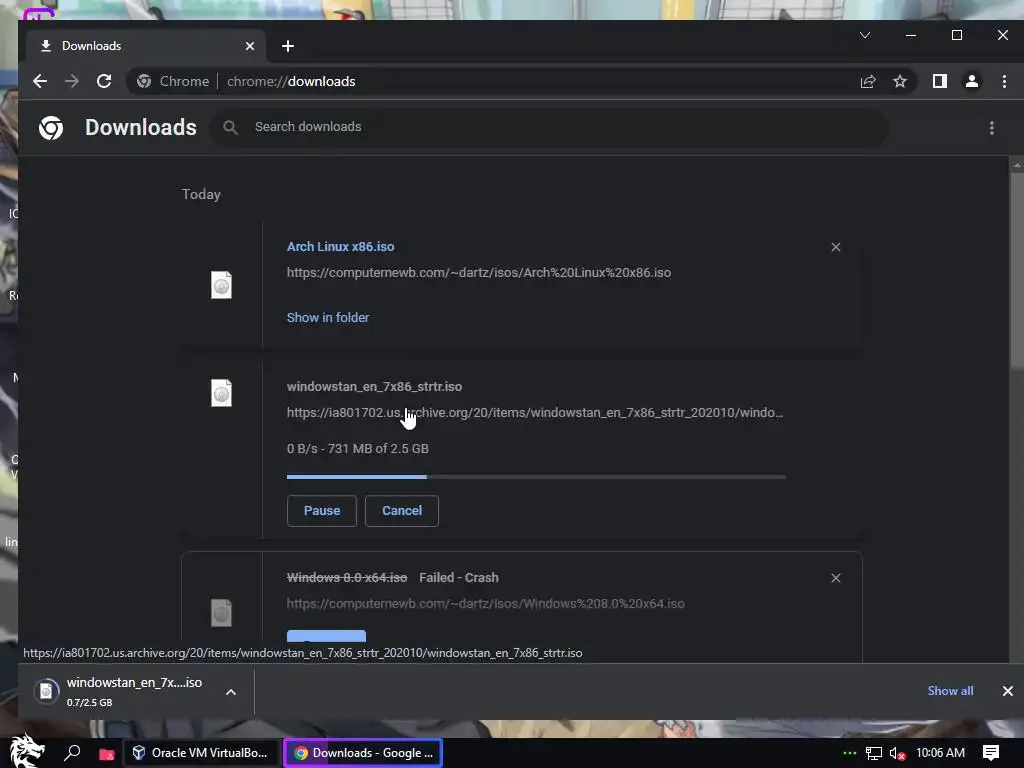Click the share page icon in address bar
Image resolution: width=1024 pixels, height=768 pixels.
click(x=868, y=81)
